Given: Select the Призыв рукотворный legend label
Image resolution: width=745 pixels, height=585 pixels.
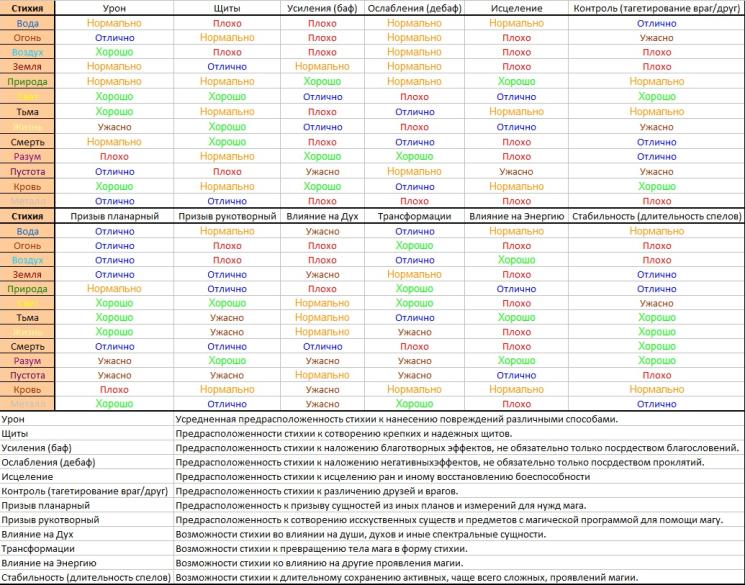Looking at the screenshot, I should [50, 520].
